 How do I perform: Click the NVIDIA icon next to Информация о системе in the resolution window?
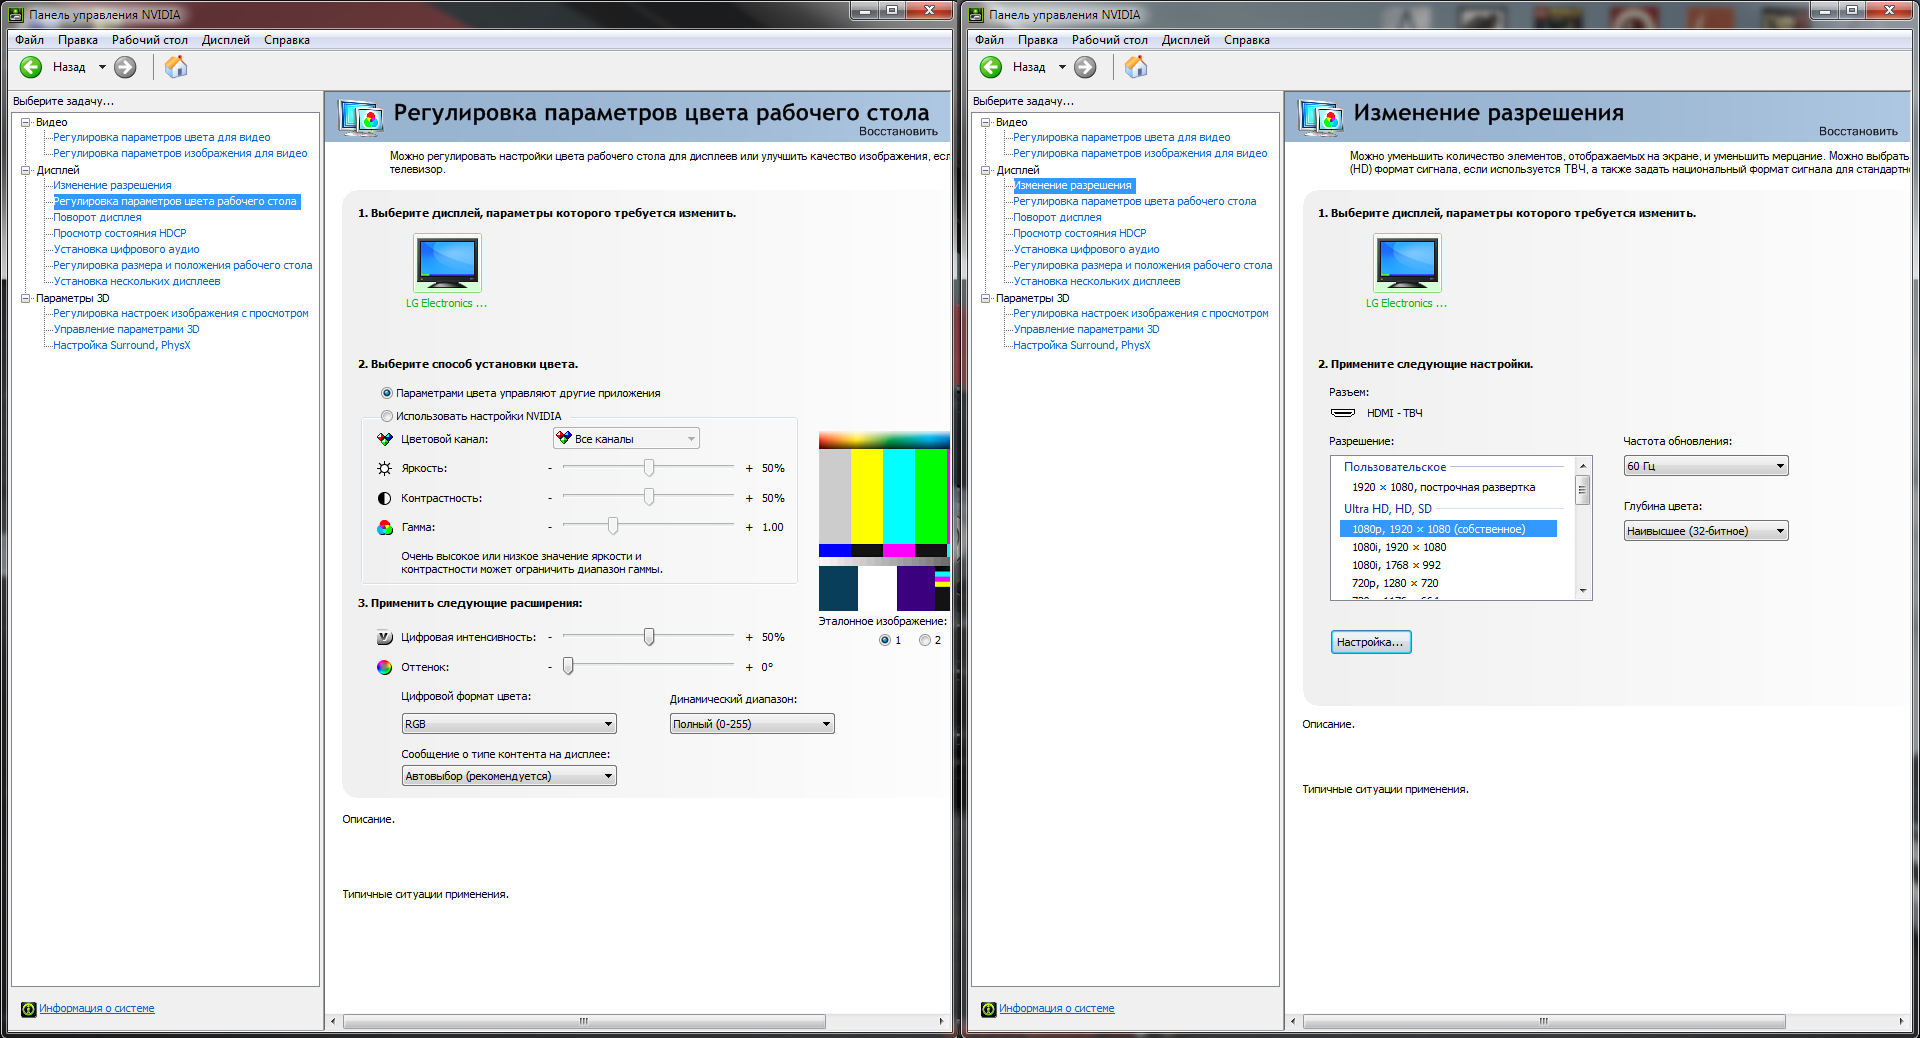point(988,1009)
